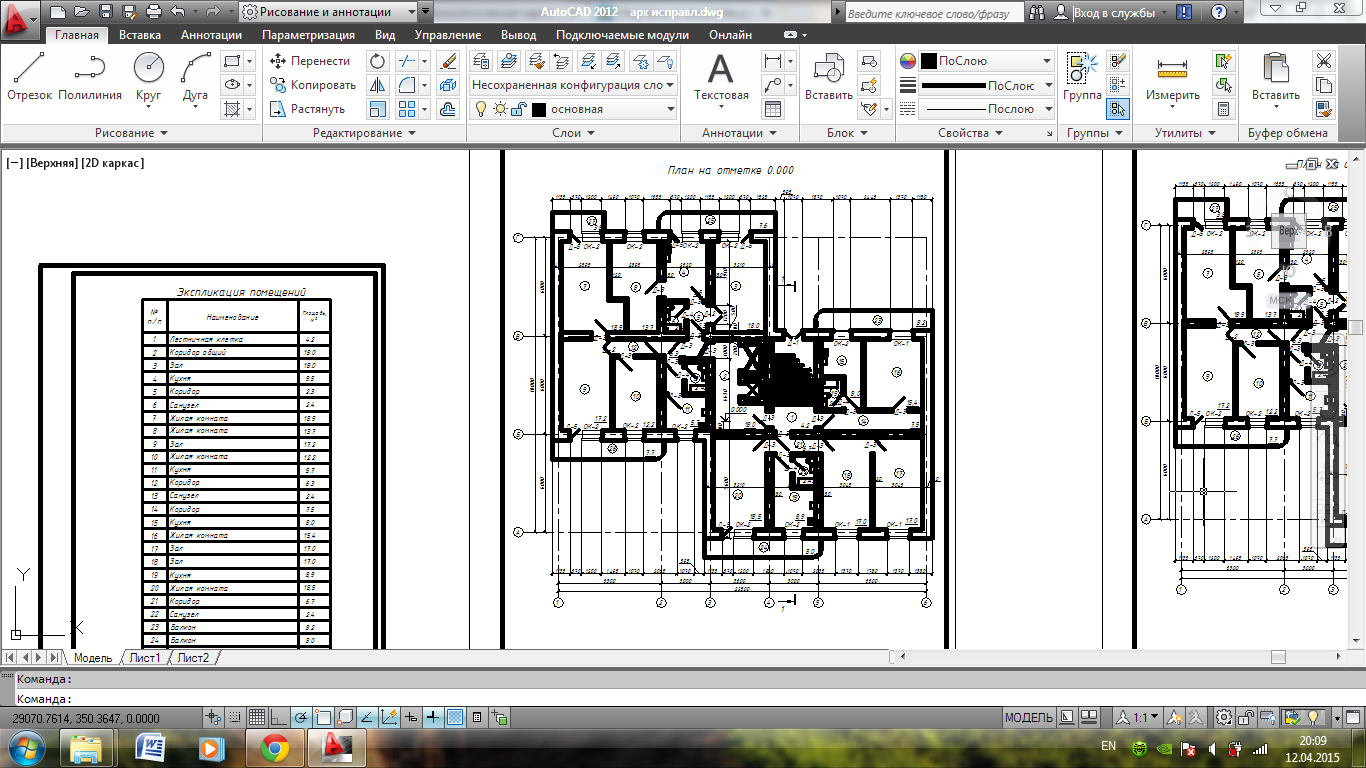Click the Cut scissors icon in Буфер обмена
The image size is (1366, 768).
(1324, 61)
